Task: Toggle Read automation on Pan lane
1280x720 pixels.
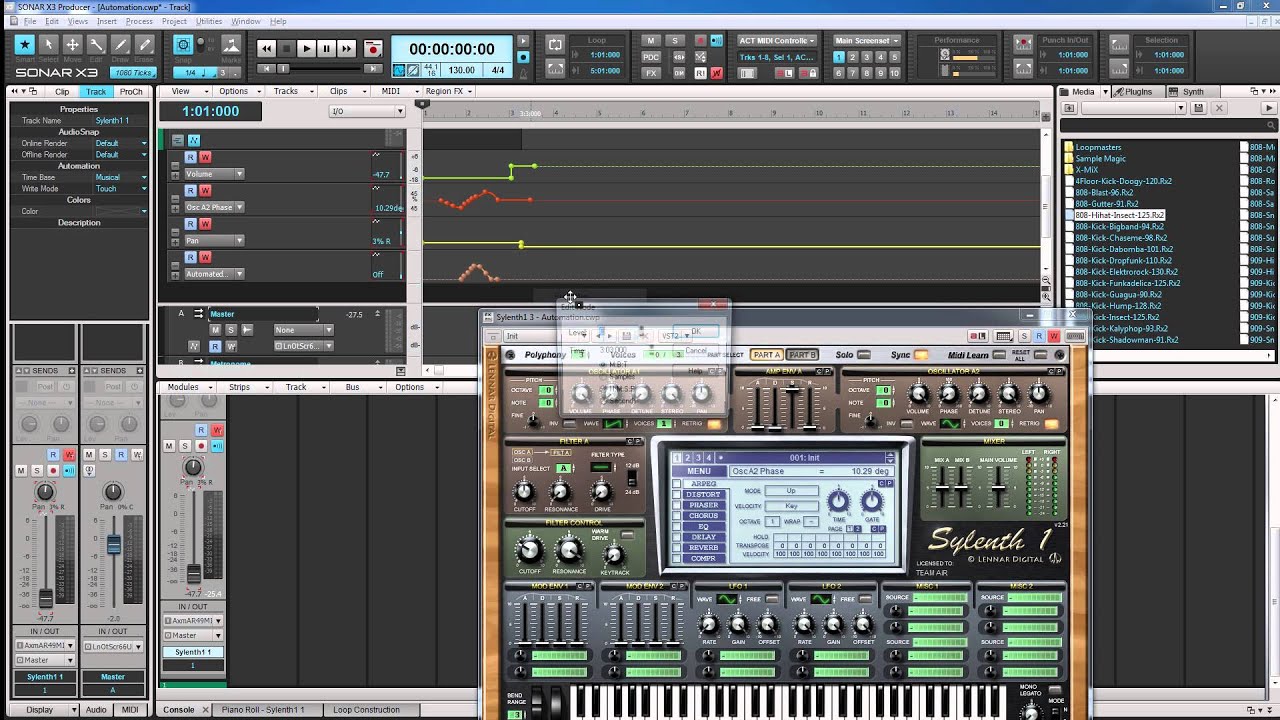Action: (x=190, y=224)
